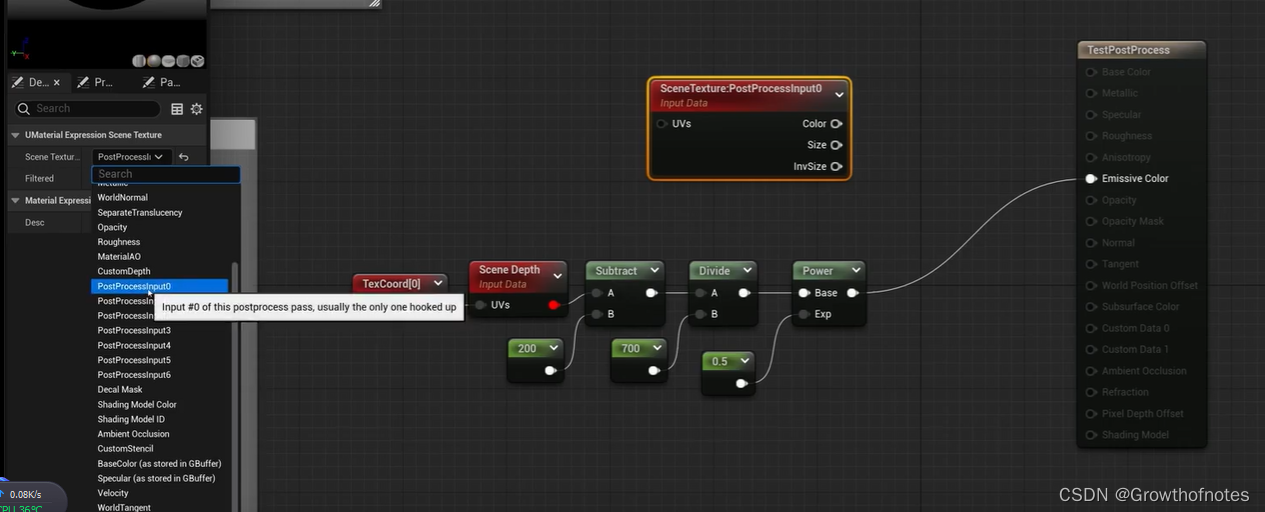This screenshot has width=1265, height=512.
Task: Collapse the Material Expression section
Action: point(15,201)
